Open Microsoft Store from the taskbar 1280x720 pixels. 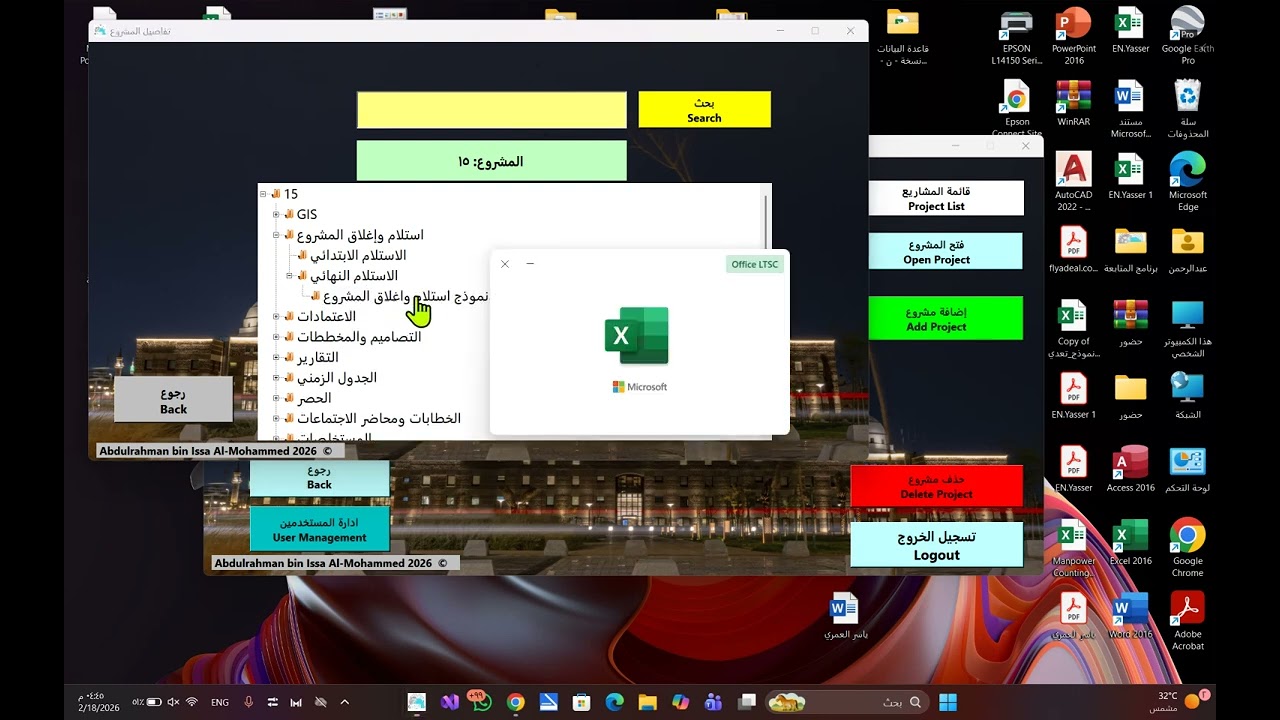[581, 702]
